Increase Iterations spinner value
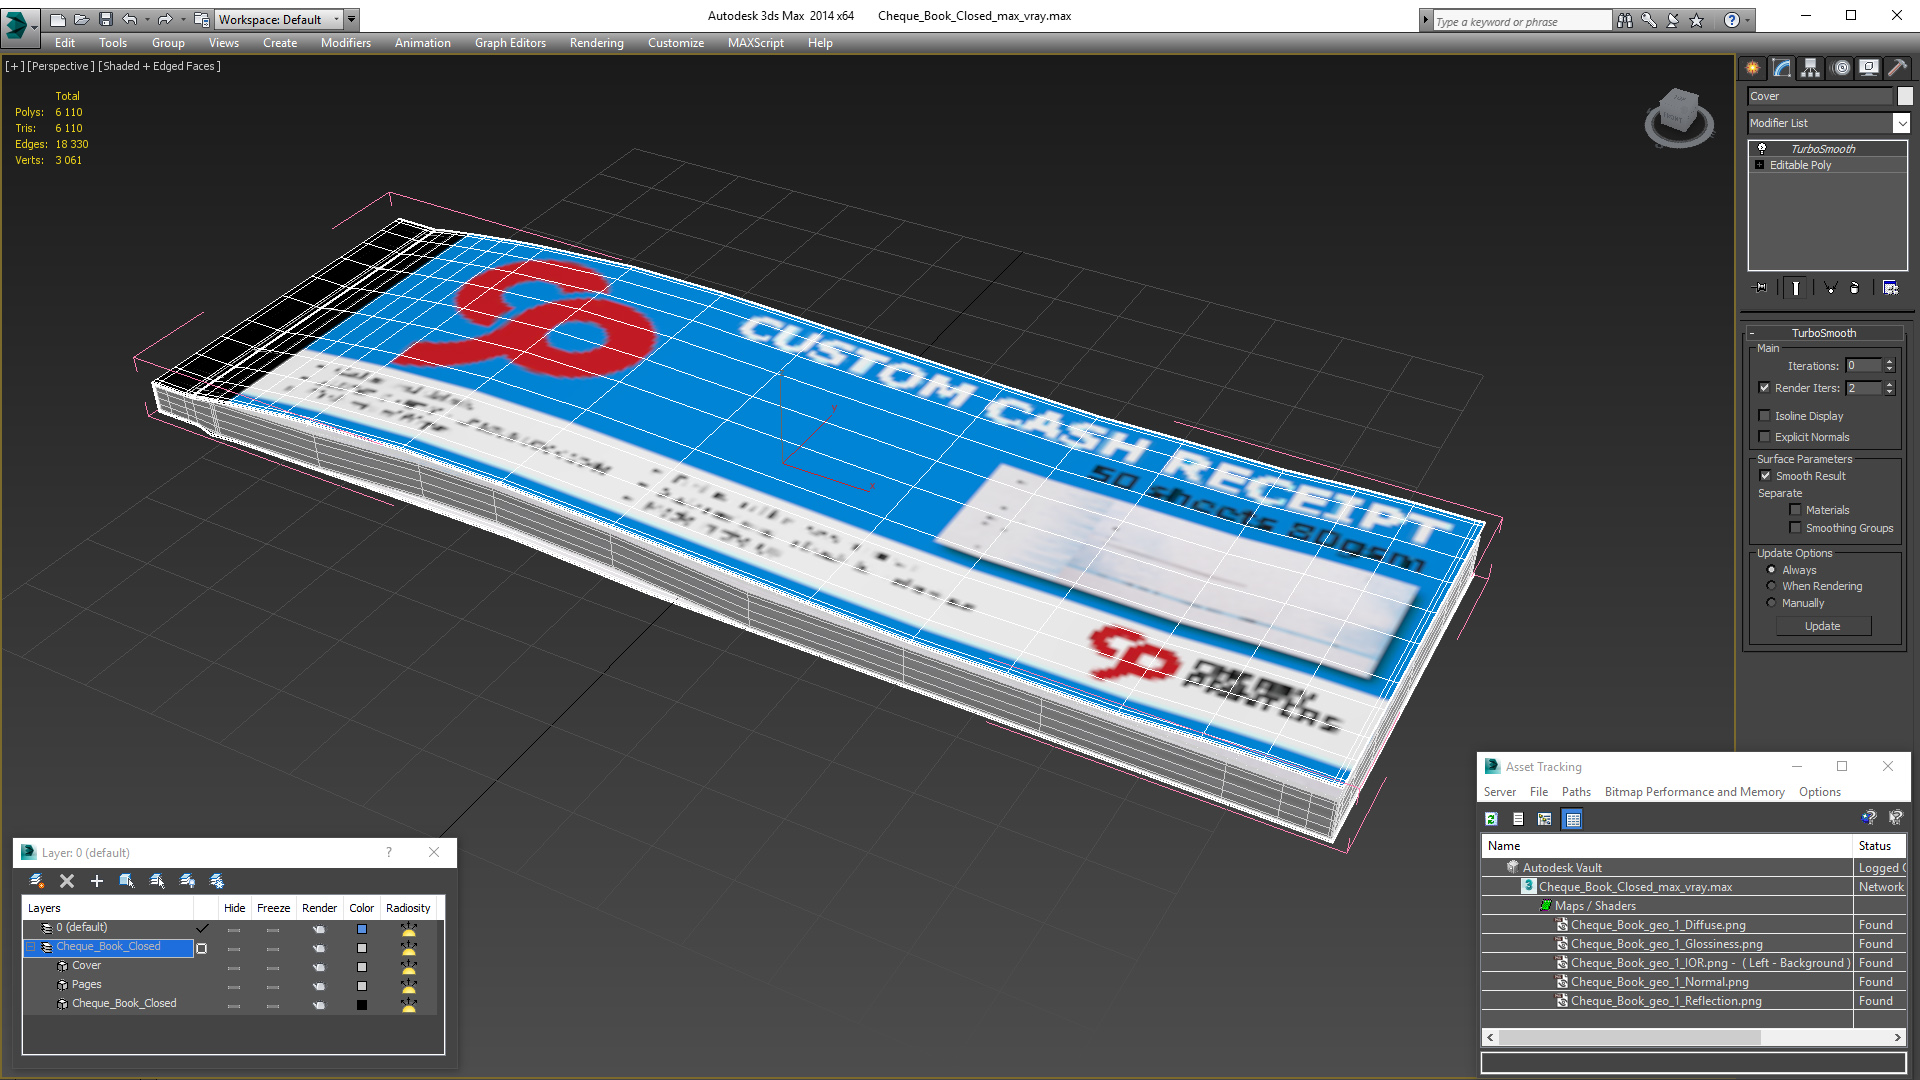Viewport: 1920px width, 1080px height. pyautogui.click(x=1889, y=362)
